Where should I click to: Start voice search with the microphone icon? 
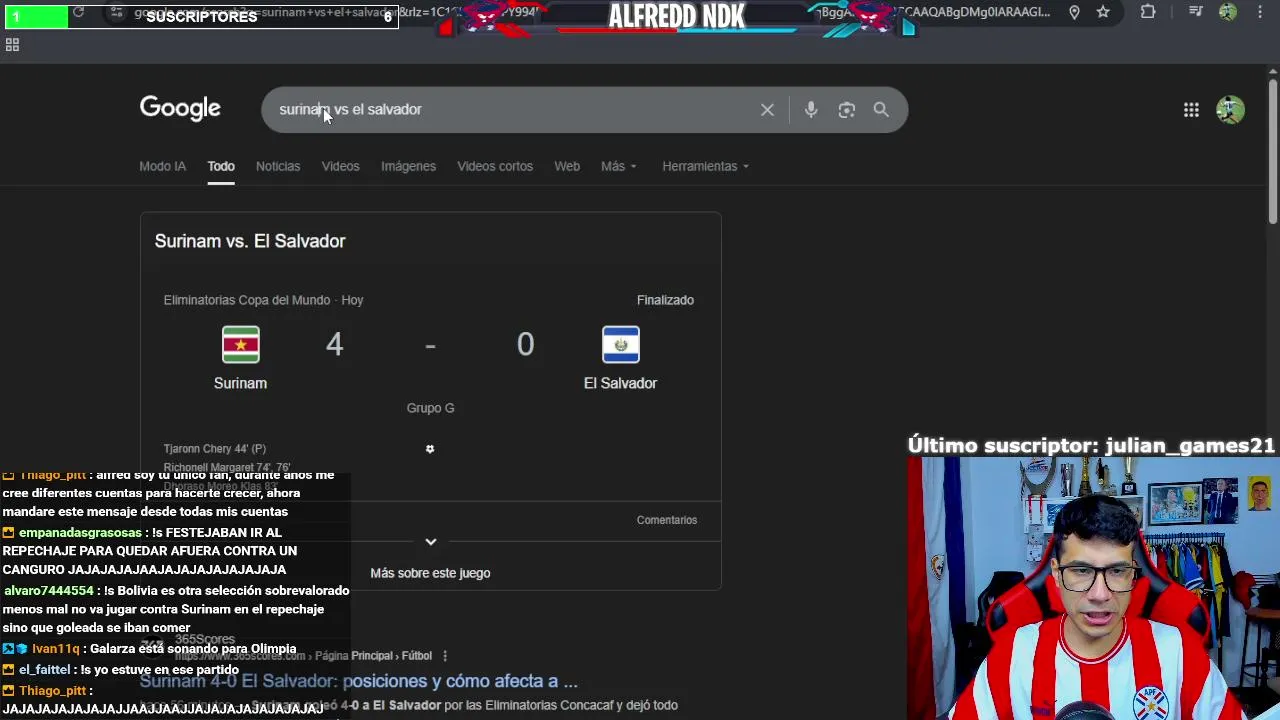point(811,110)
